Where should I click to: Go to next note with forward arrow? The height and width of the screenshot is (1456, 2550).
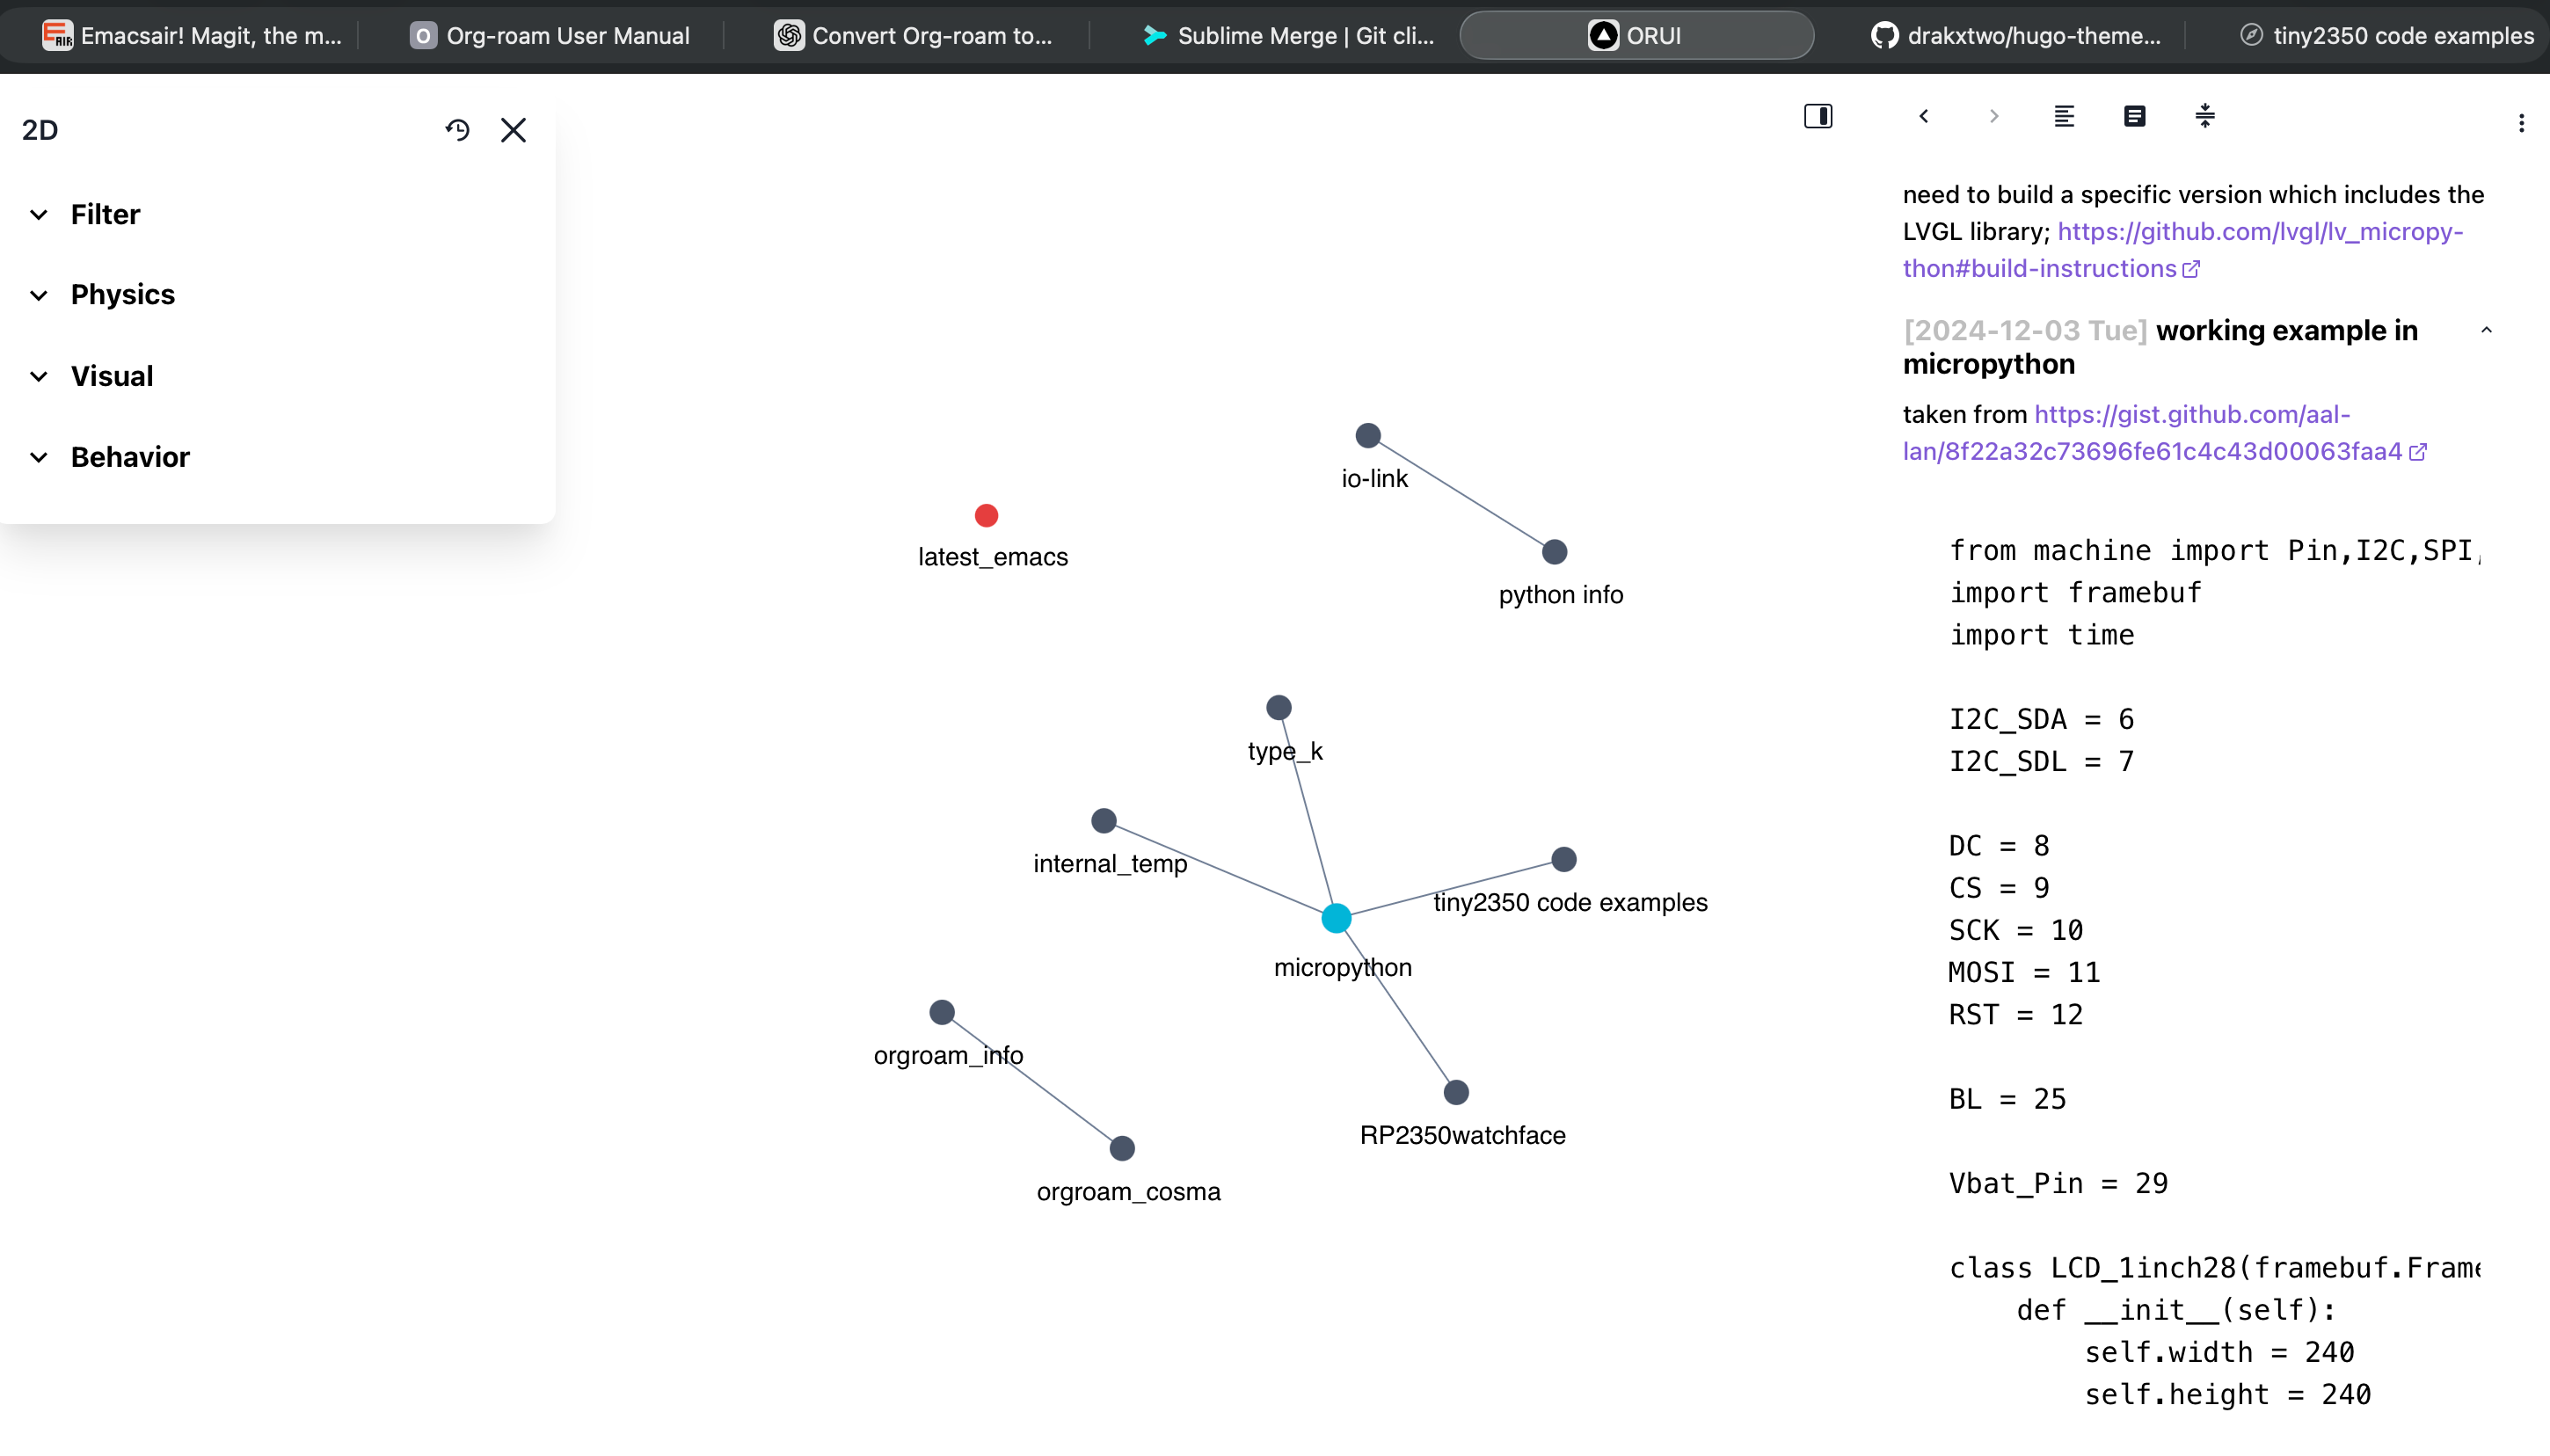(x=1994, y=116)
